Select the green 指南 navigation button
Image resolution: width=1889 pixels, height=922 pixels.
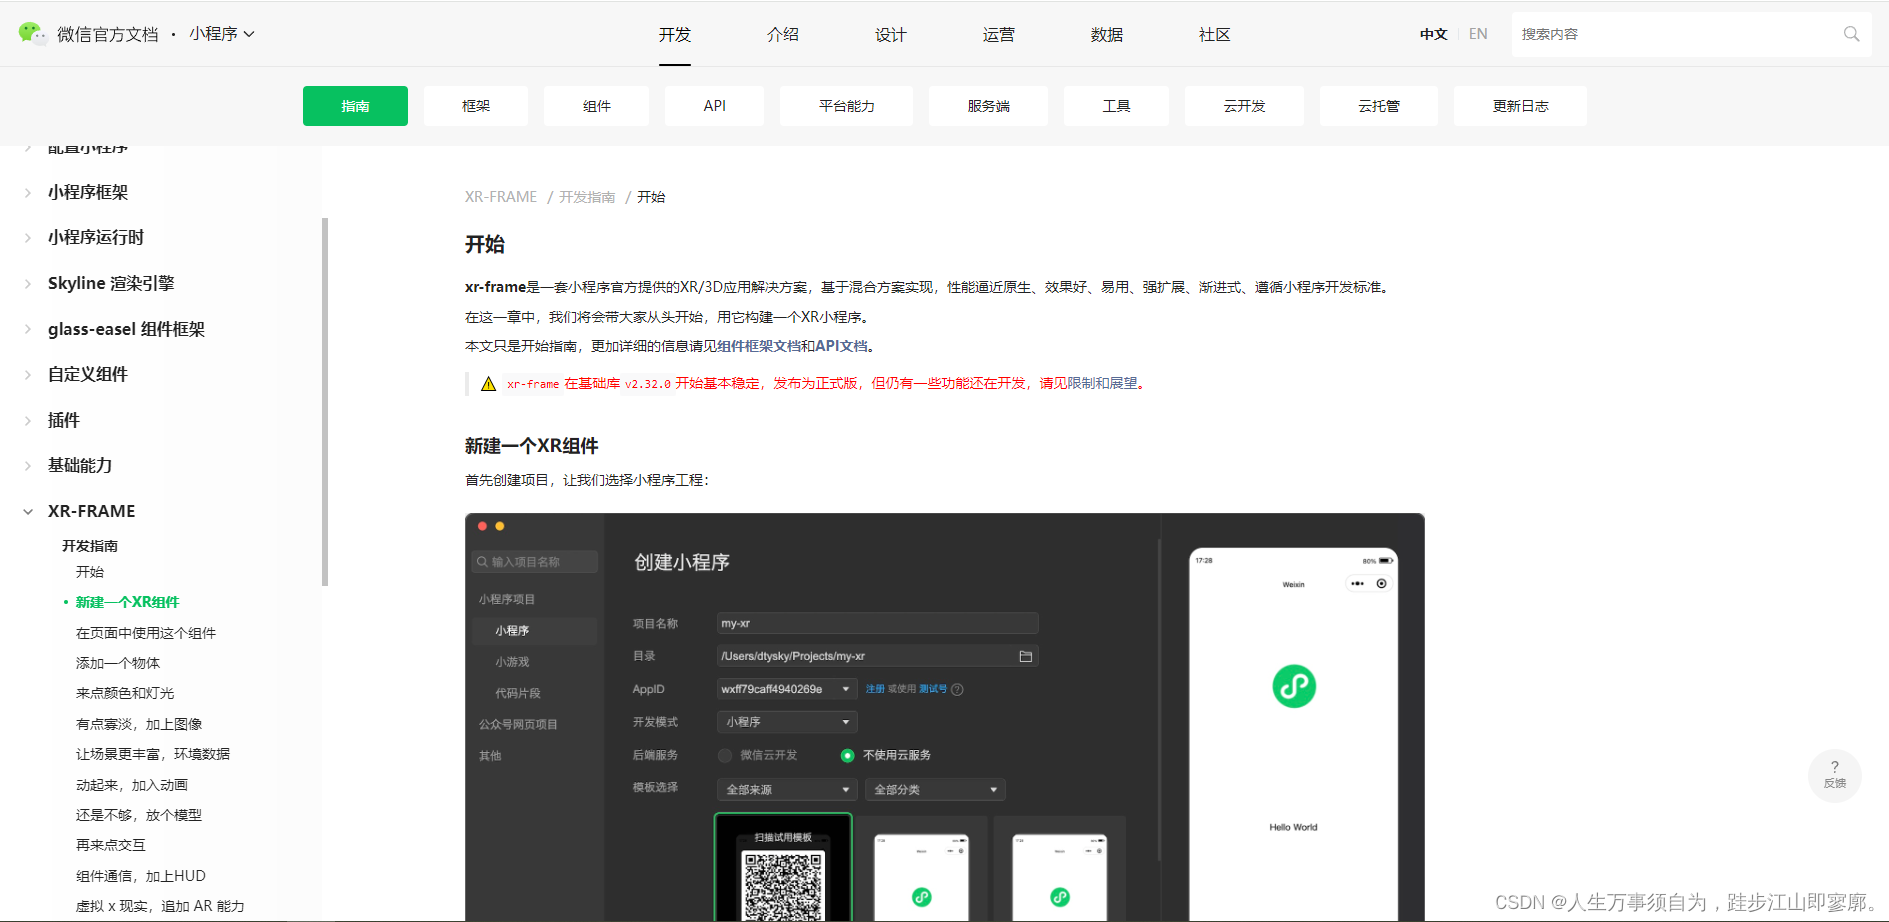point(355,105)
